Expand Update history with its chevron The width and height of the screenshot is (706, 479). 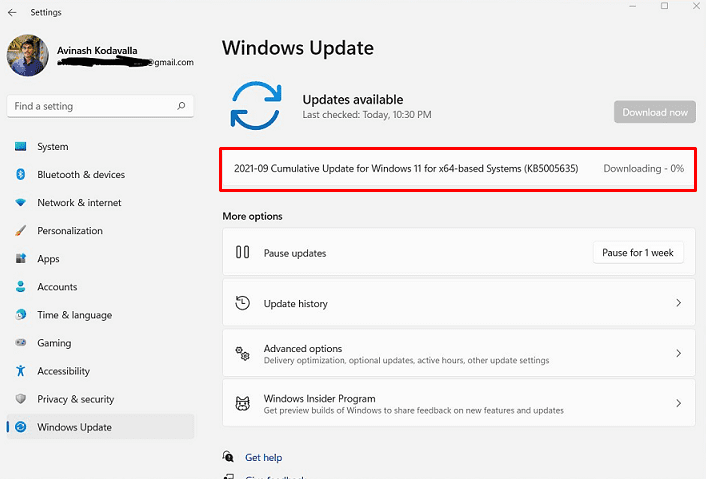pos(679,303)
